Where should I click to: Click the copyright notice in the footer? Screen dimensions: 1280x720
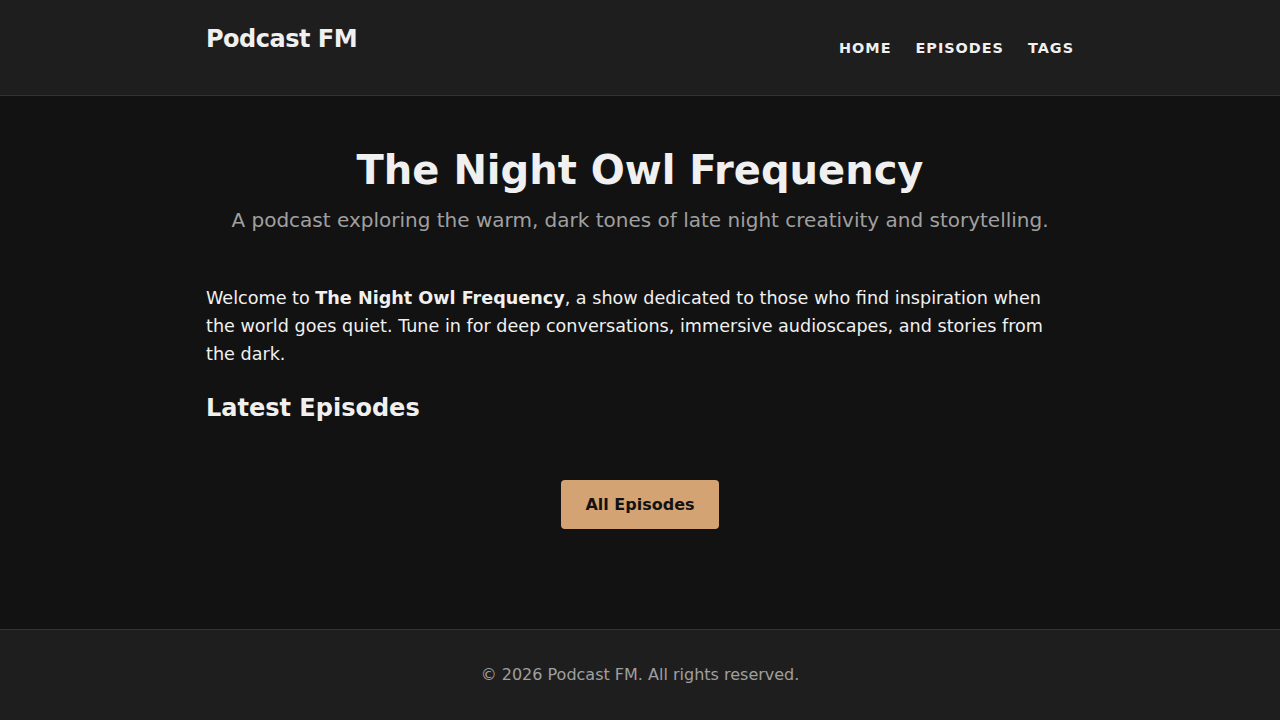coord(639,674)
